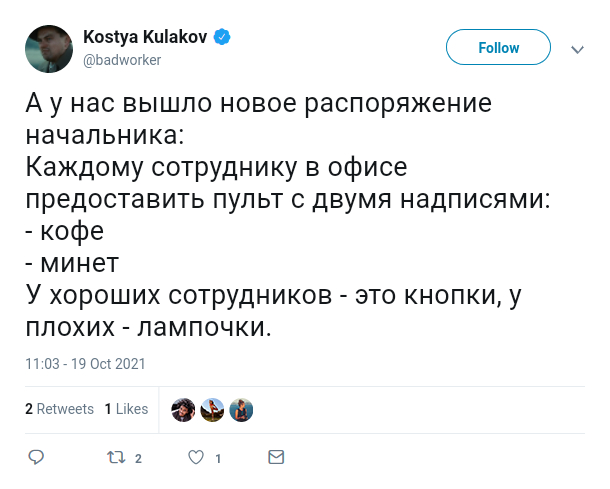This screenshot has height=489, width=610.
Task: Open the 11:03 - 19 Oct 2021 timestamp
Action: coord(85,364)
